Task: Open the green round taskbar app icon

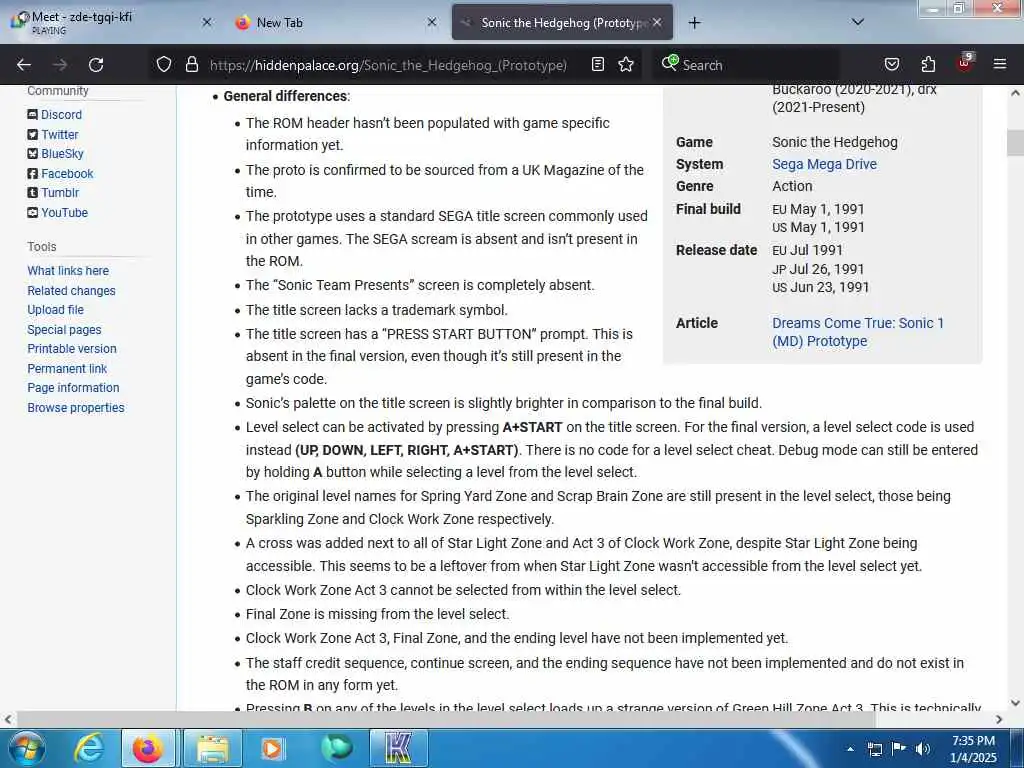Action: coord(336,748)
